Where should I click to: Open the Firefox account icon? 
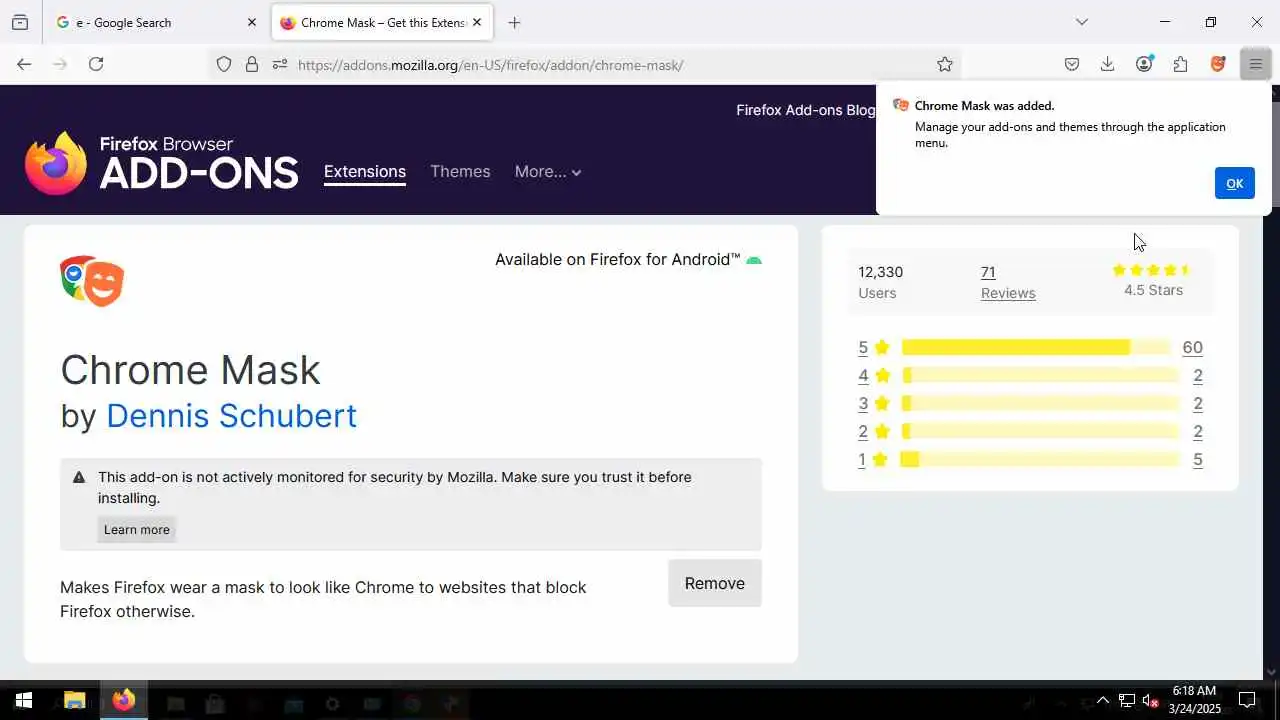pyautogui.click(x=1145, y=64)
